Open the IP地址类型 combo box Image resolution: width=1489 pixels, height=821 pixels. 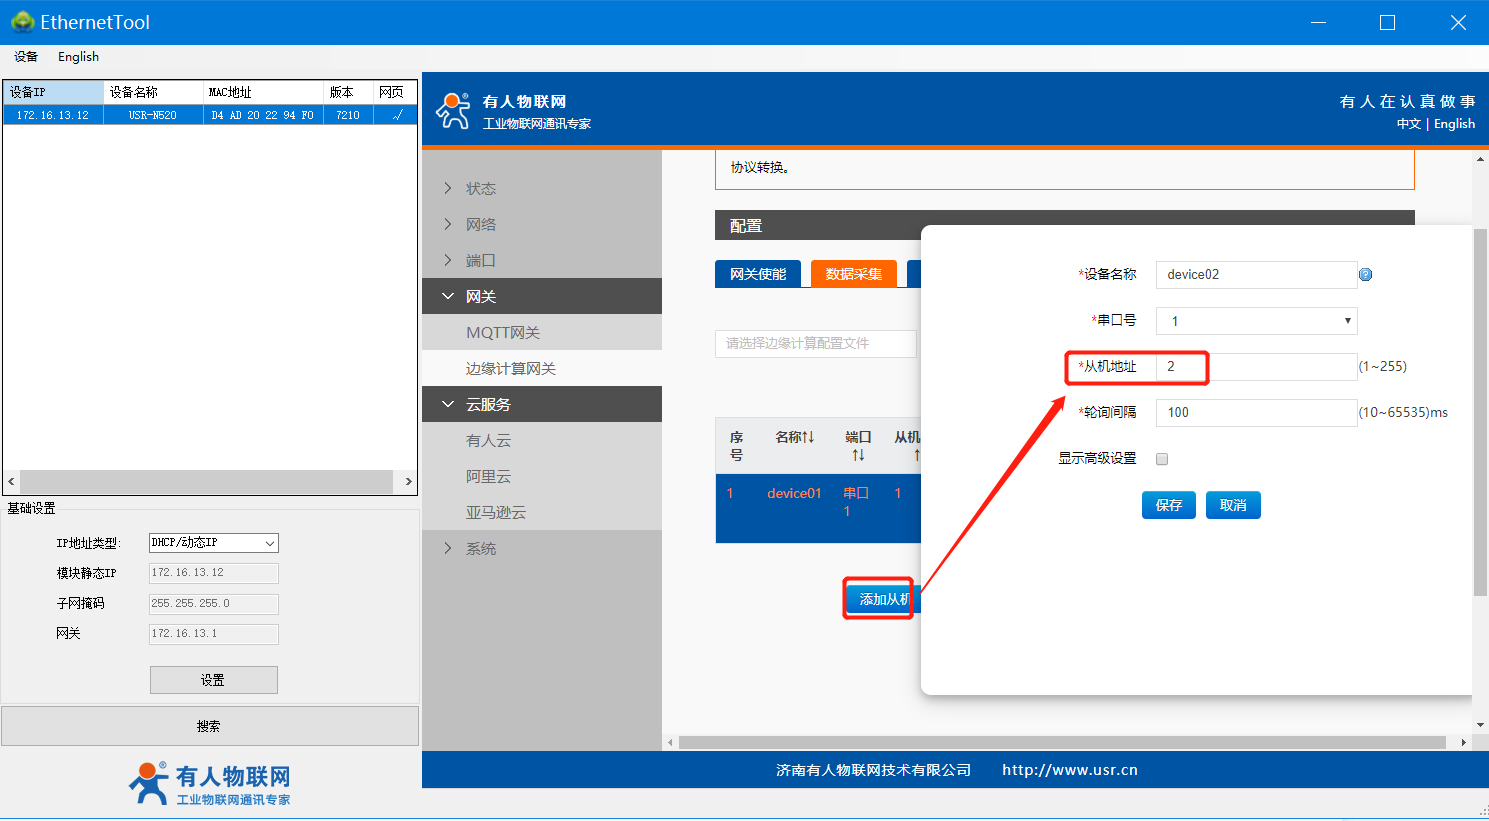click(x=213, y=543)
